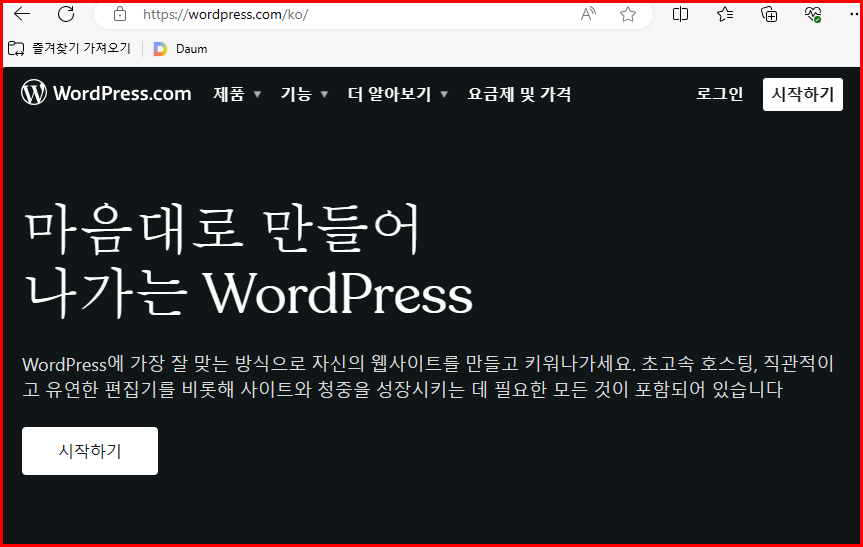The width and height of the screenshot is (863, 547).
Task: Click 시작하기 button in the header
Action: [802, 94]
